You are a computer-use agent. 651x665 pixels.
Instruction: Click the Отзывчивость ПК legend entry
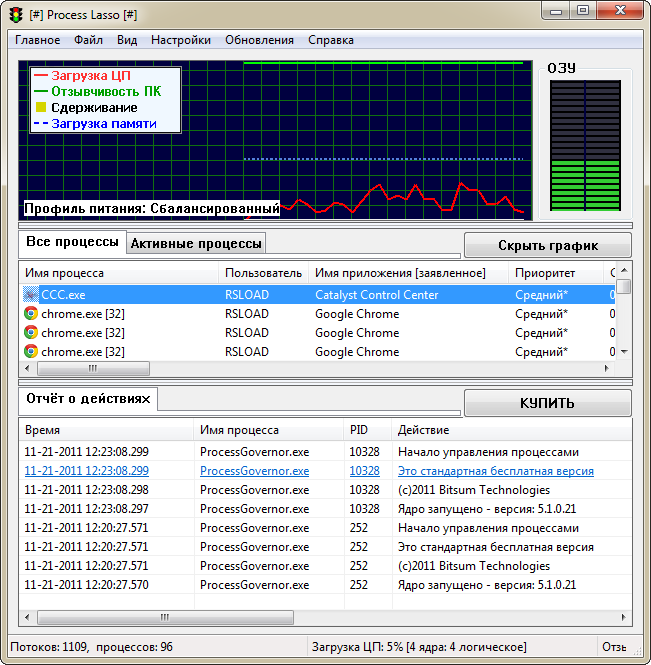tap(98, 91)
